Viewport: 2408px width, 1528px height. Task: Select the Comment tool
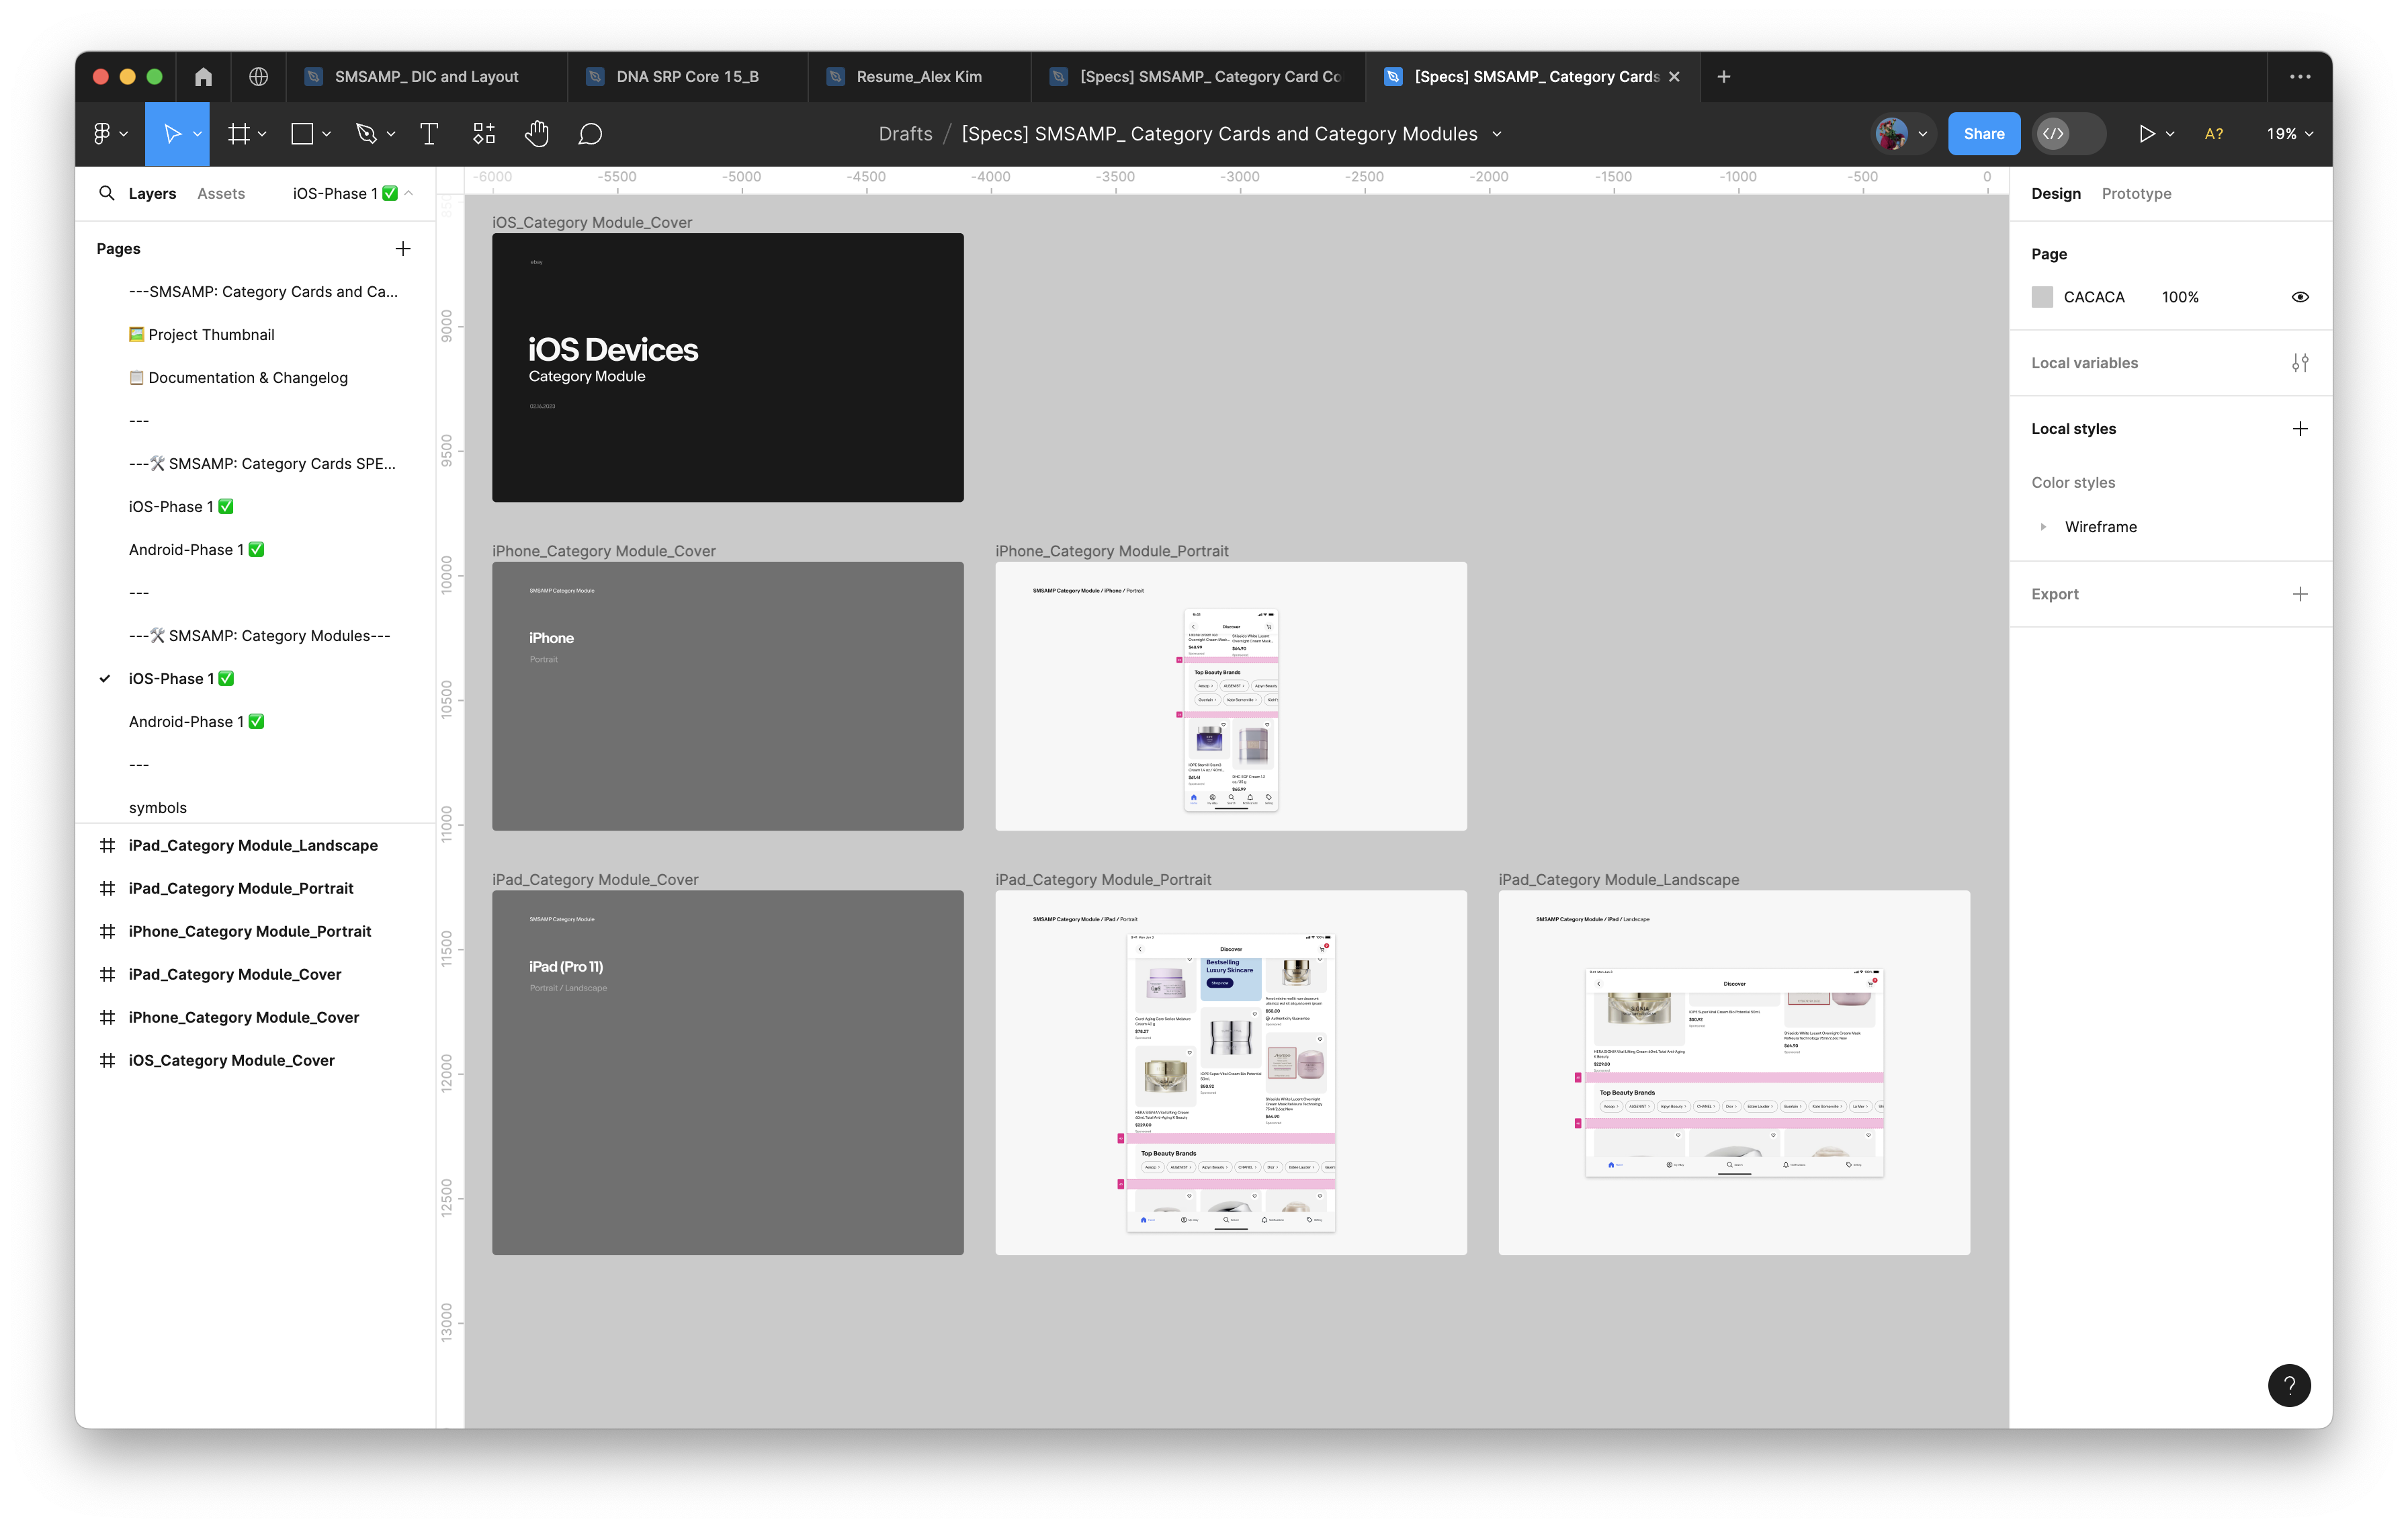pos(590,133)
